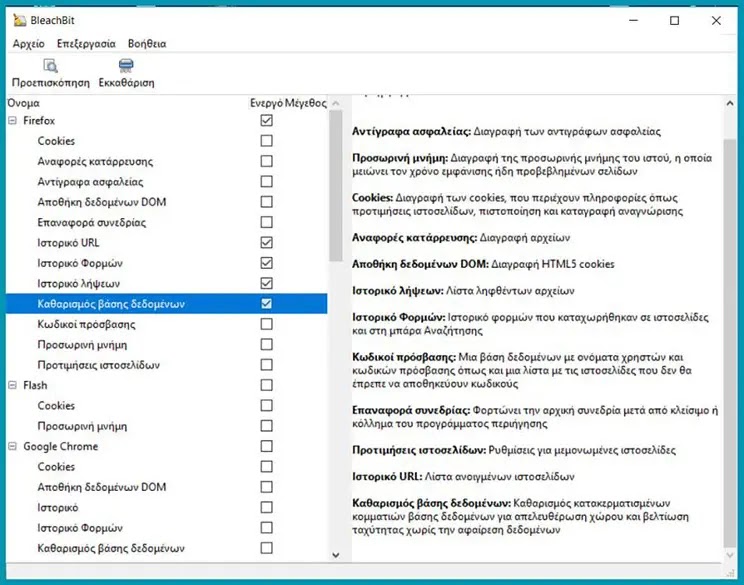Screen dimensions: 744x585
Task: Enable Firefox Προσωρινή μνήμη checkbox
Action: click(x=267, y=344)
